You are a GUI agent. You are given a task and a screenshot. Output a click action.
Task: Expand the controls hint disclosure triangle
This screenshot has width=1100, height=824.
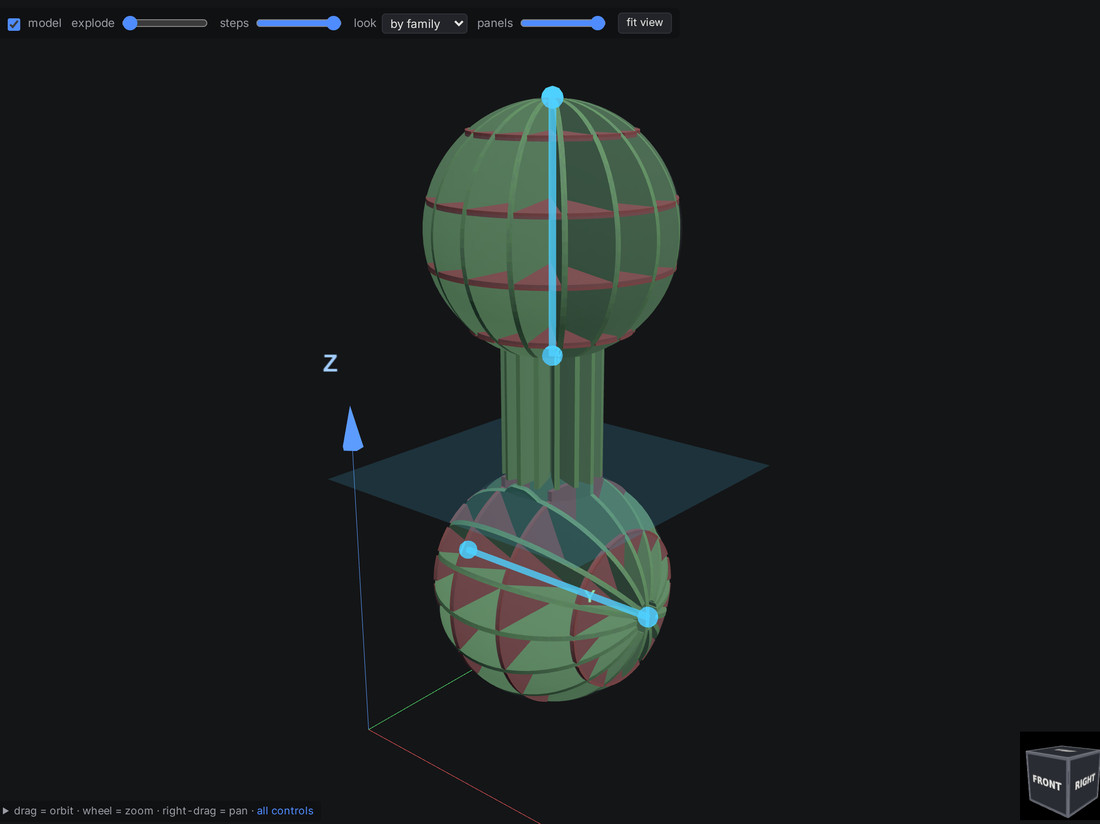pos(6,811)
